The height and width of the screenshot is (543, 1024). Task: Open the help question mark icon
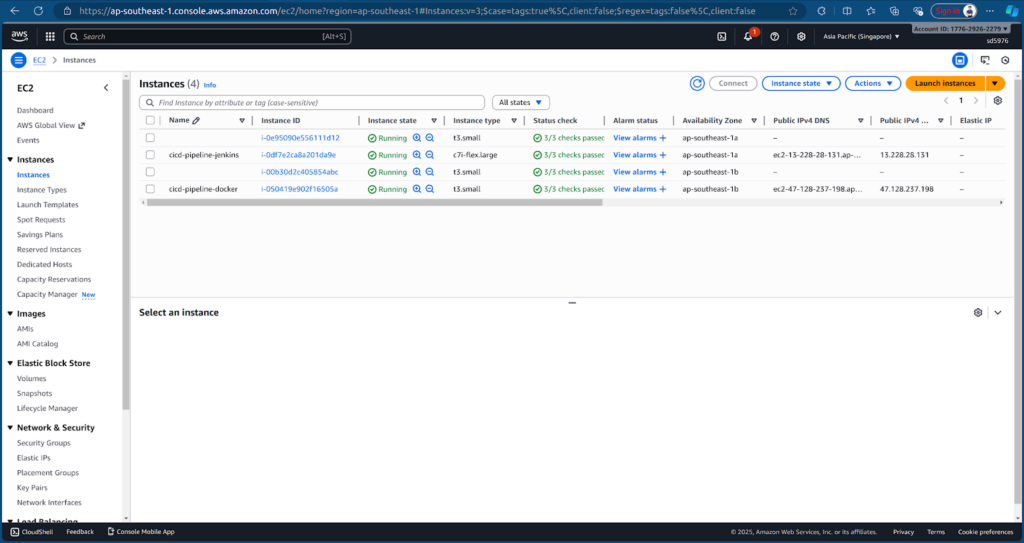pyautogui.click(x=775, y=36)
